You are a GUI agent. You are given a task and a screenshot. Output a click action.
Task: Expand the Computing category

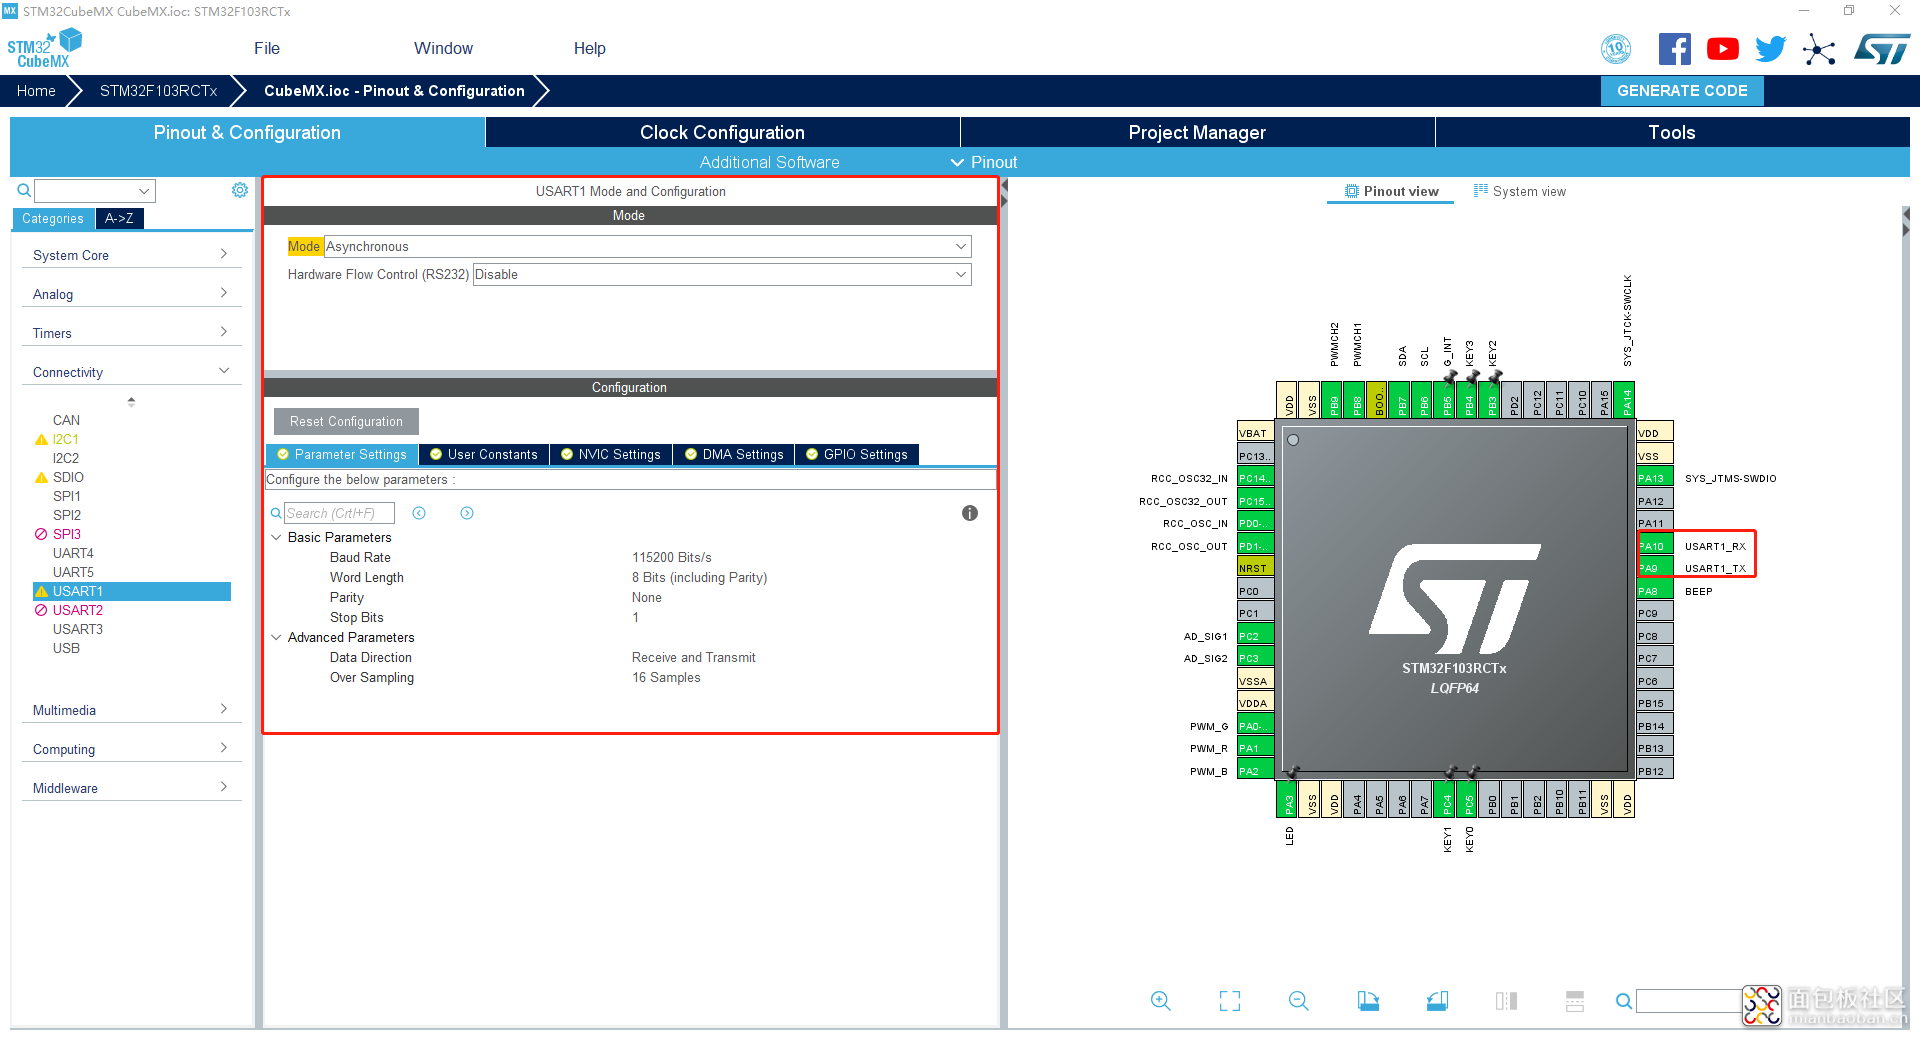click(130, 749)
